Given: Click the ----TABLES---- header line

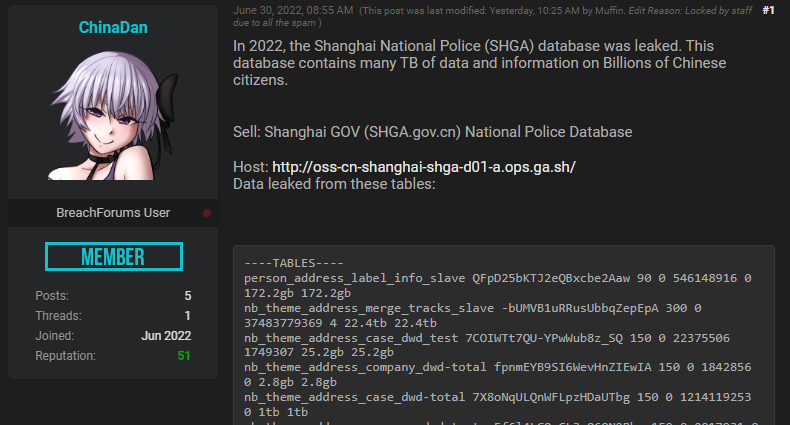Looking at the screenshot, I should click(x=294, y=263).
